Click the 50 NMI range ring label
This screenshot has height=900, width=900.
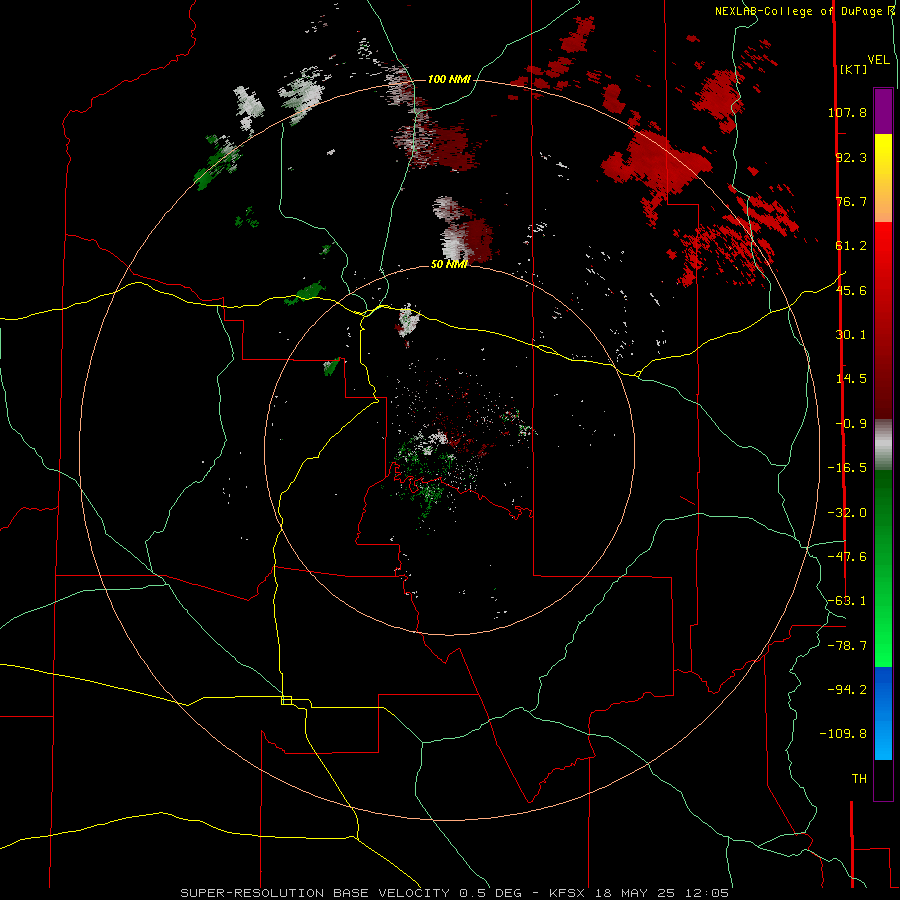coord(449,265)
